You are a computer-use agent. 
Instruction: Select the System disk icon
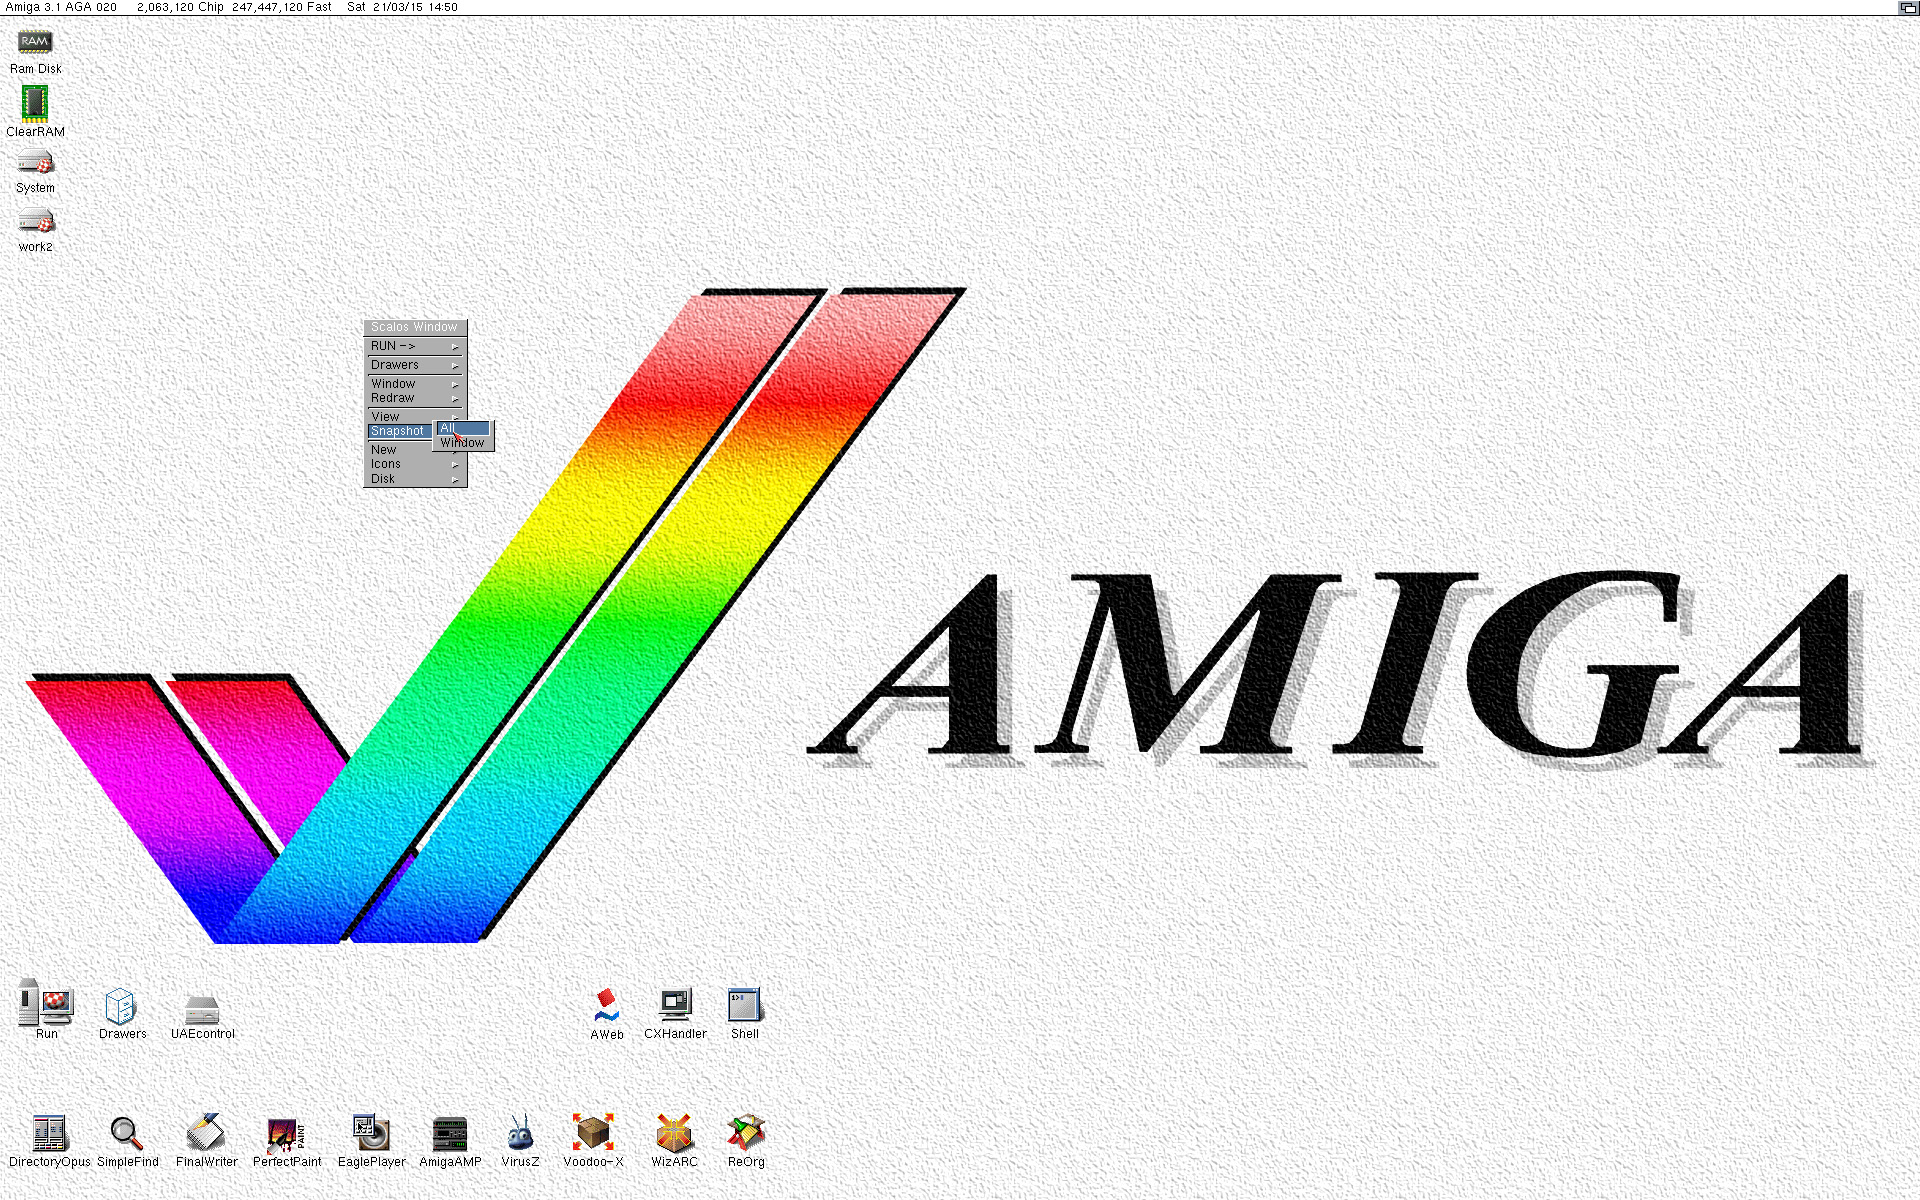[x=35, y=163]
